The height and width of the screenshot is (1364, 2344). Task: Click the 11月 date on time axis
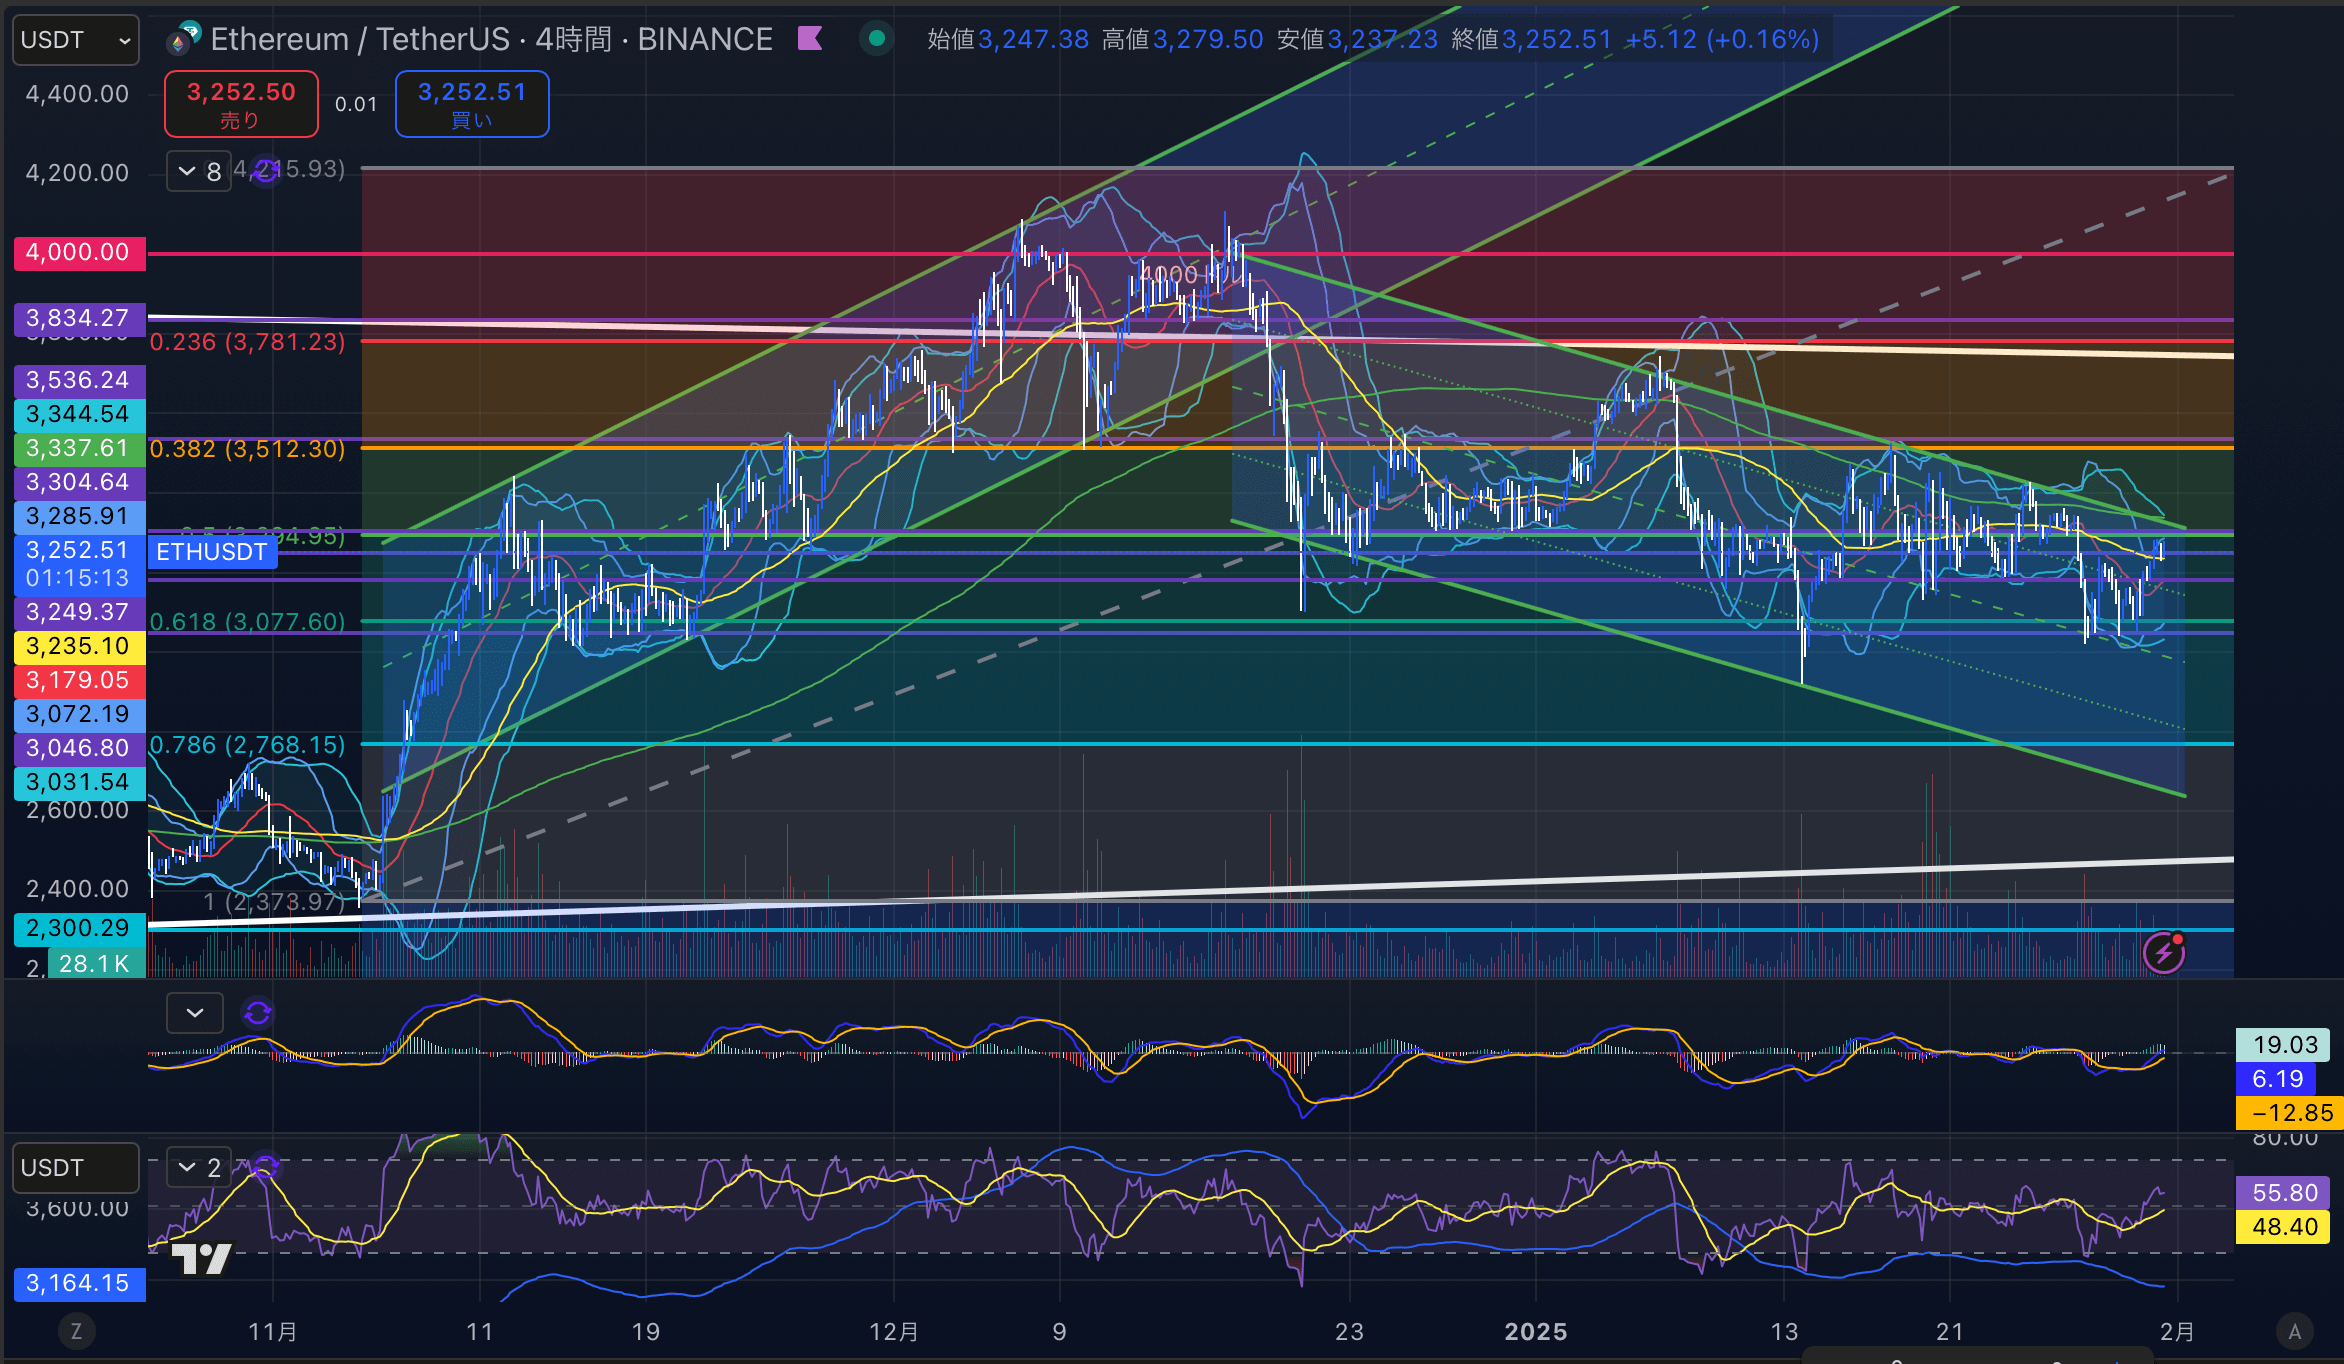click(x=273, y=1332)
